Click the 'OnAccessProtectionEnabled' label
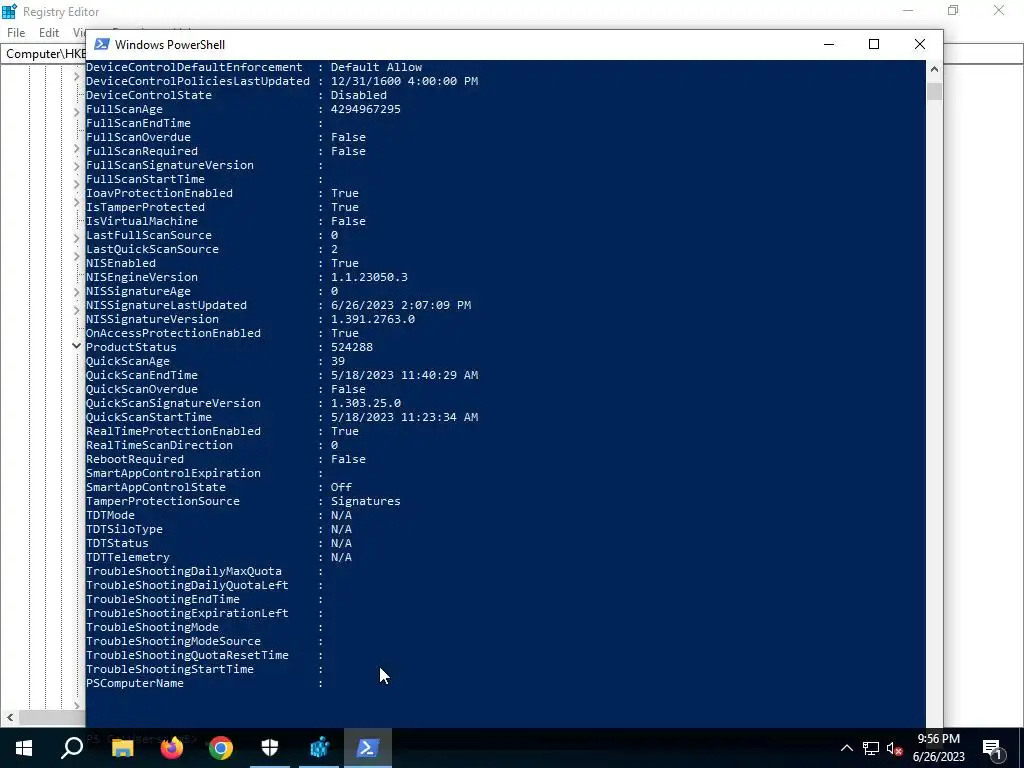Screen dimensions: 1024x768 click(173, 333)
